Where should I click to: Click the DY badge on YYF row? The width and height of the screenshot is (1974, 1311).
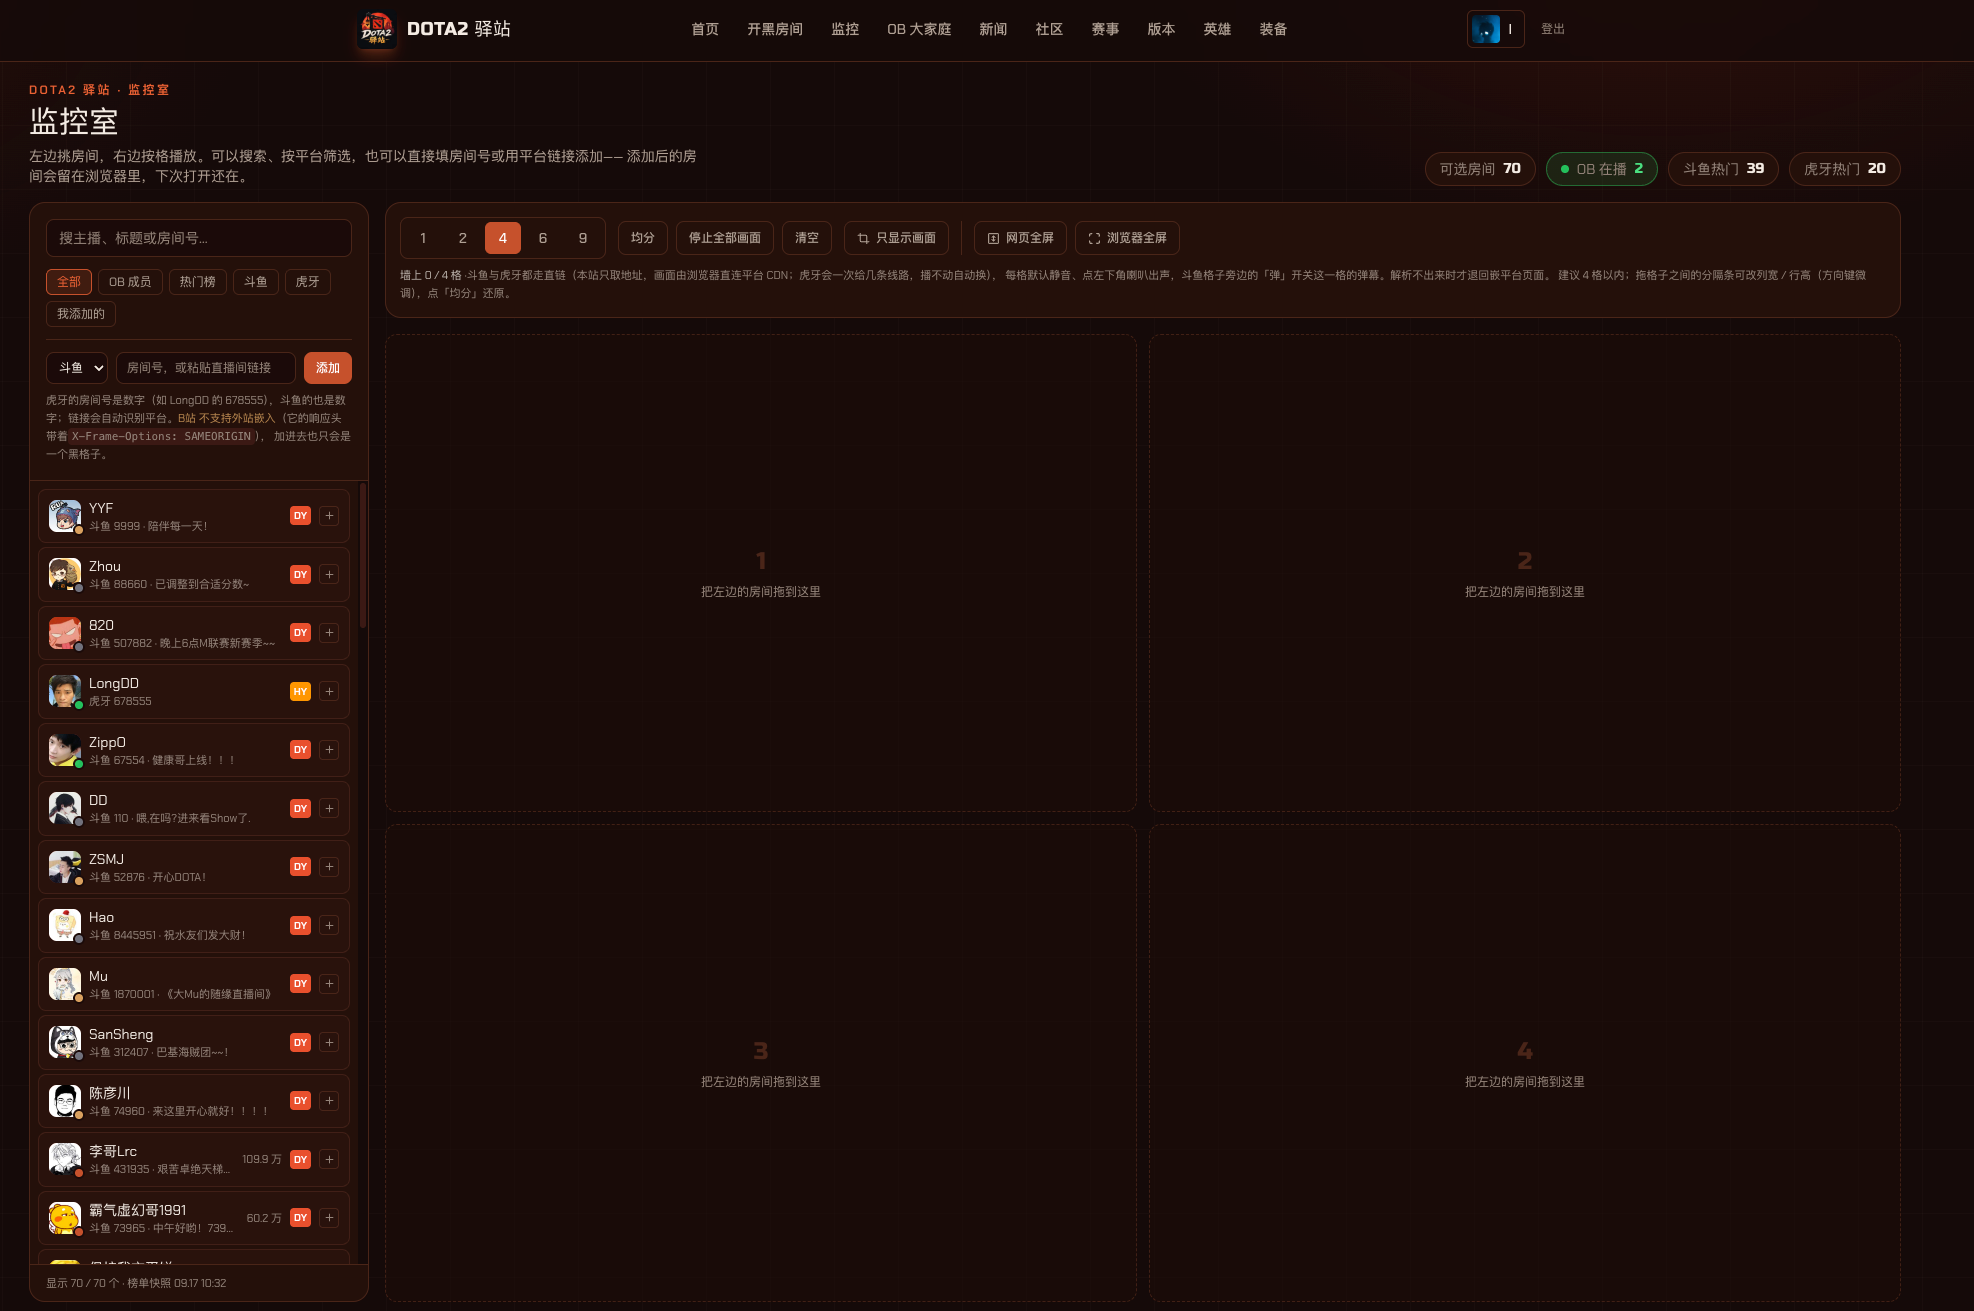[300, 516]
